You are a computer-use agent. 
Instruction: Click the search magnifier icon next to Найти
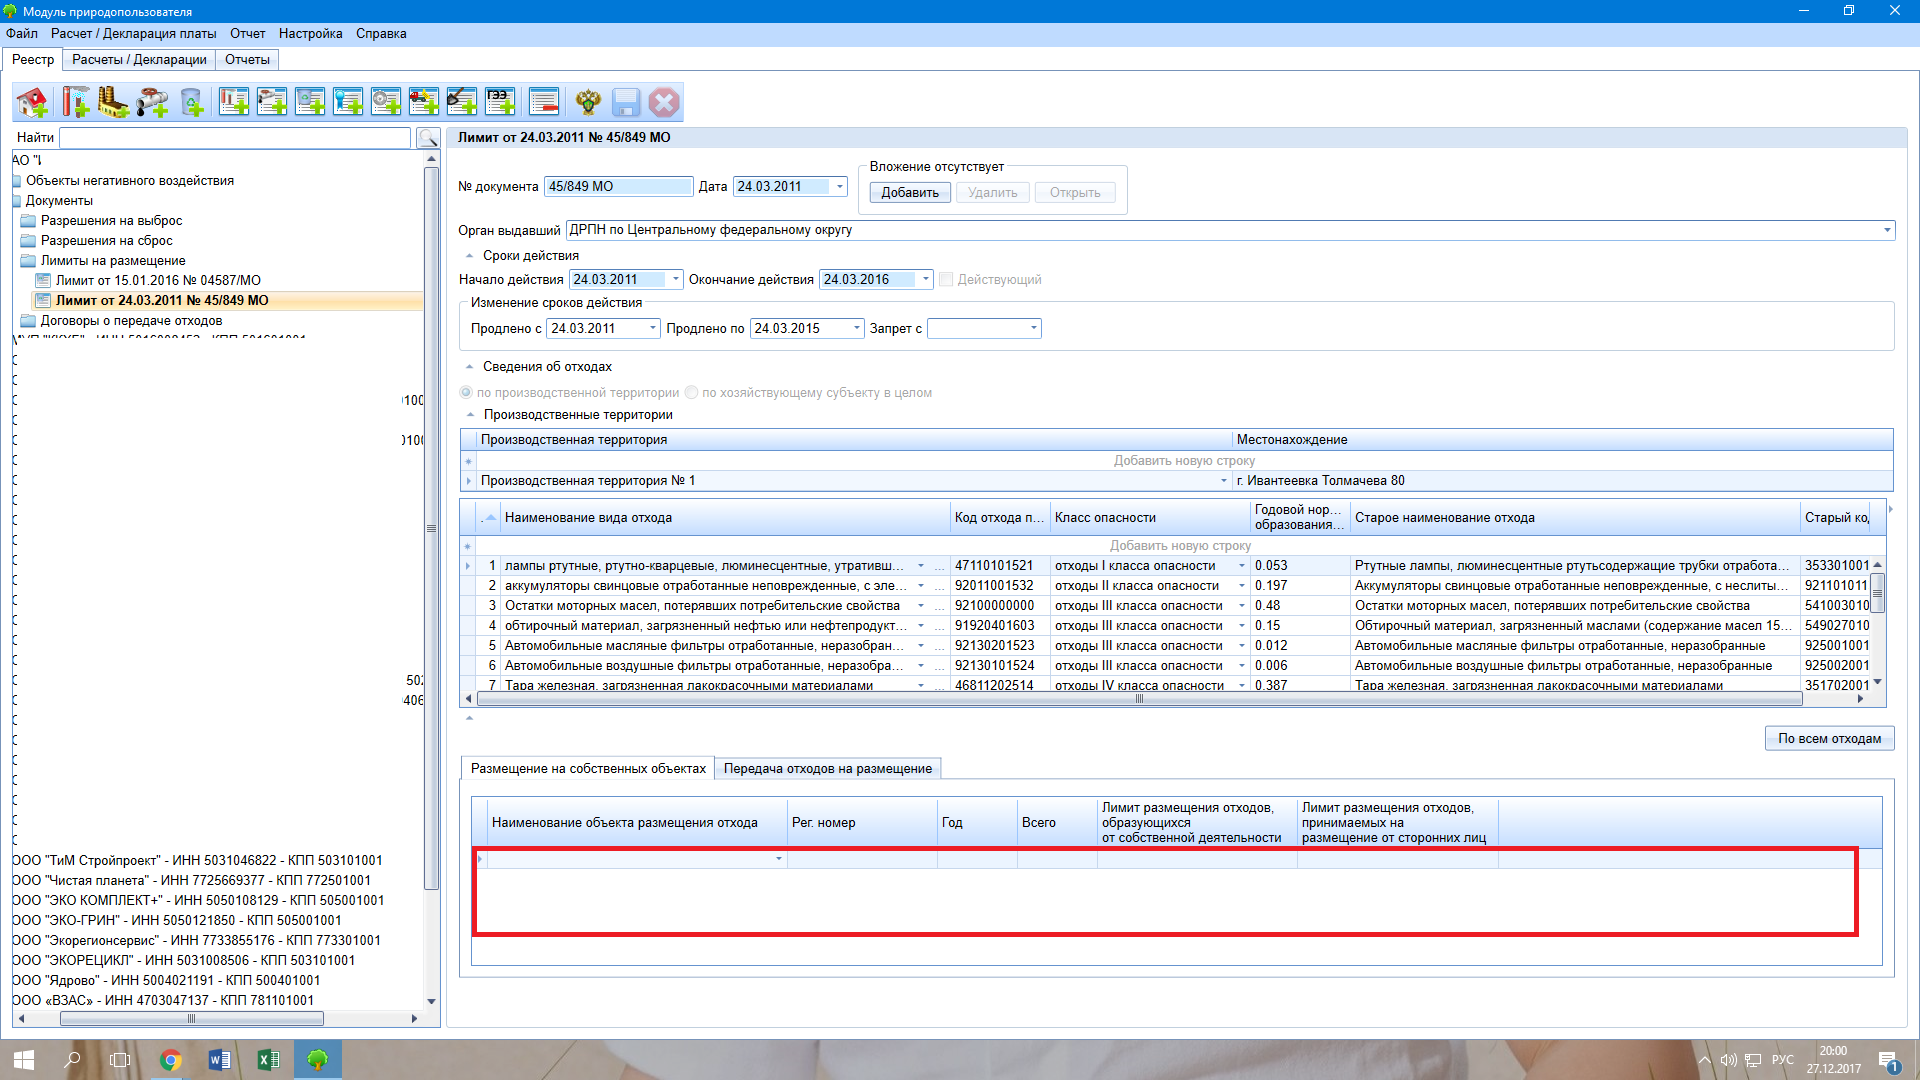(428, 138)
